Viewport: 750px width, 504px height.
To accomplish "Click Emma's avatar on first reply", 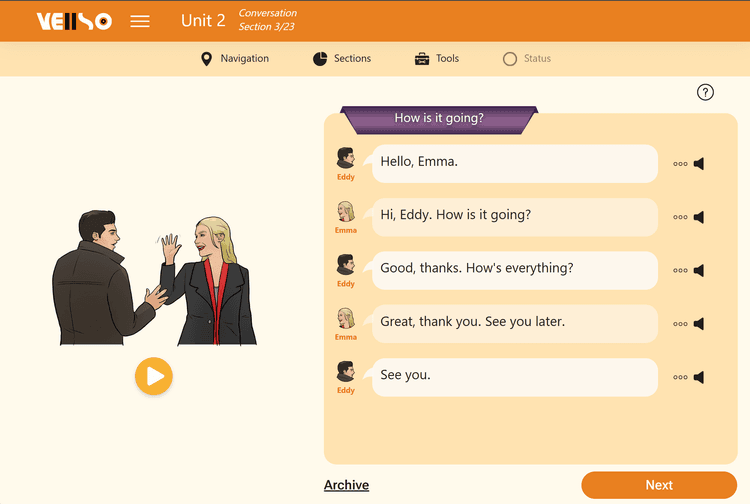I will pos(346,212).
